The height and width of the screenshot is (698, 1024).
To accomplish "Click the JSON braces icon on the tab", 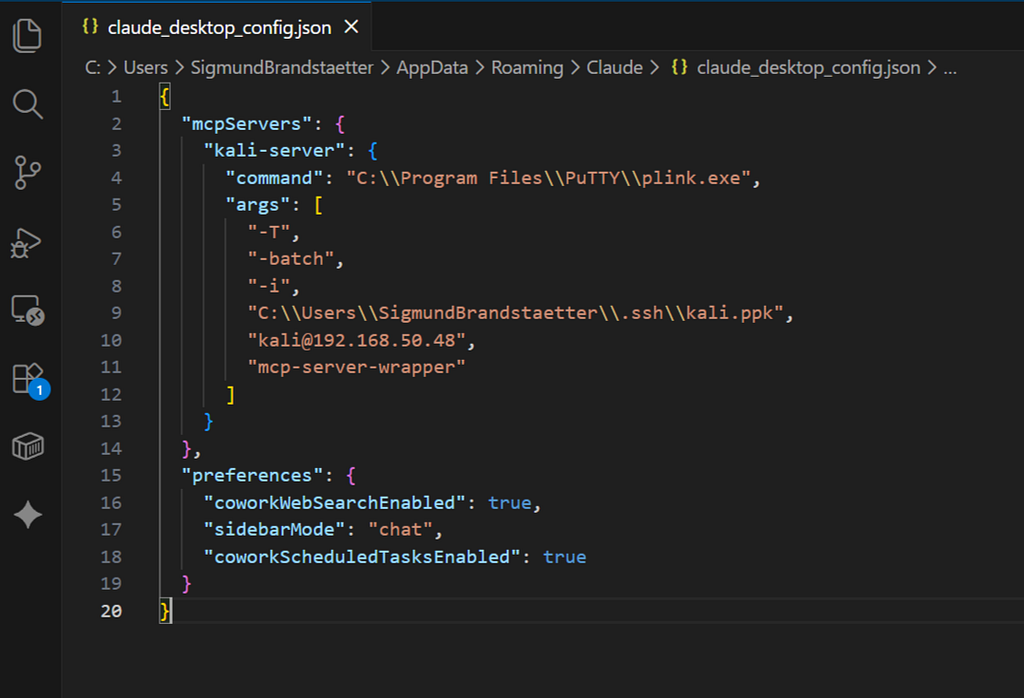I will click(x=90, y=26).
